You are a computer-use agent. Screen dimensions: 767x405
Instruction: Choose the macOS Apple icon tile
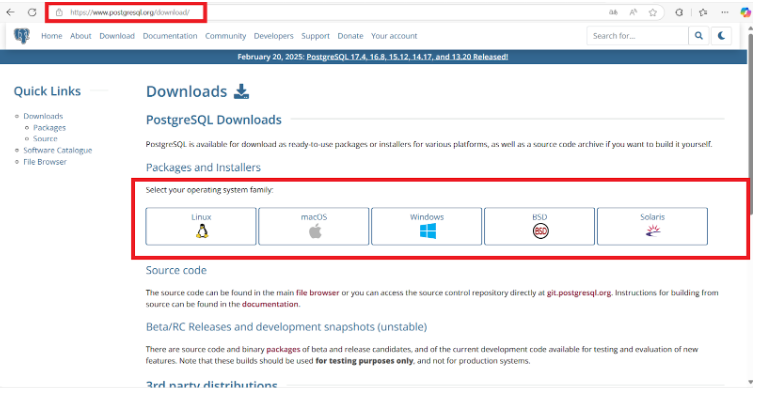click(x=314, y=226)
